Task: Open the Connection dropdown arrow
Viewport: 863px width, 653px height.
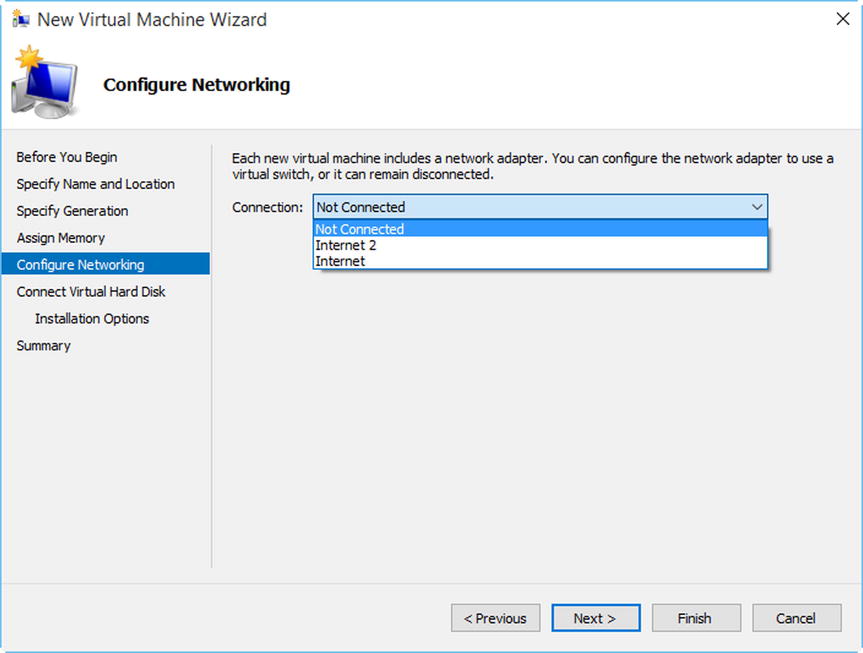Action: point(757,208)
